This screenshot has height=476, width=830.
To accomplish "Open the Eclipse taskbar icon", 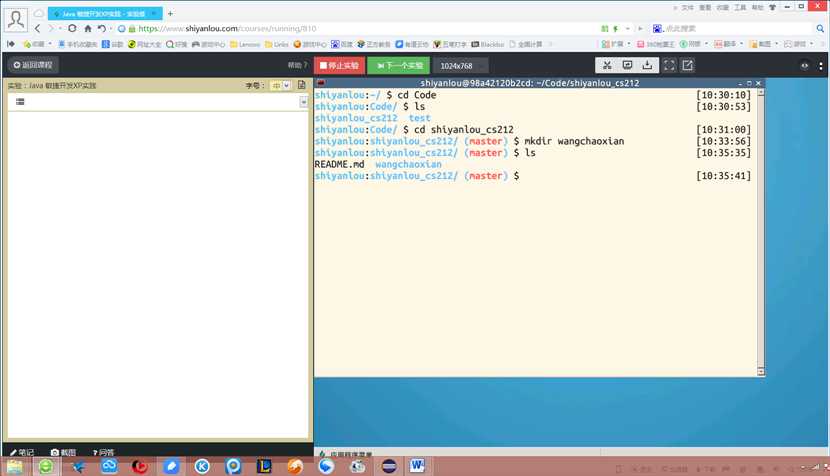I will [389, 466].
